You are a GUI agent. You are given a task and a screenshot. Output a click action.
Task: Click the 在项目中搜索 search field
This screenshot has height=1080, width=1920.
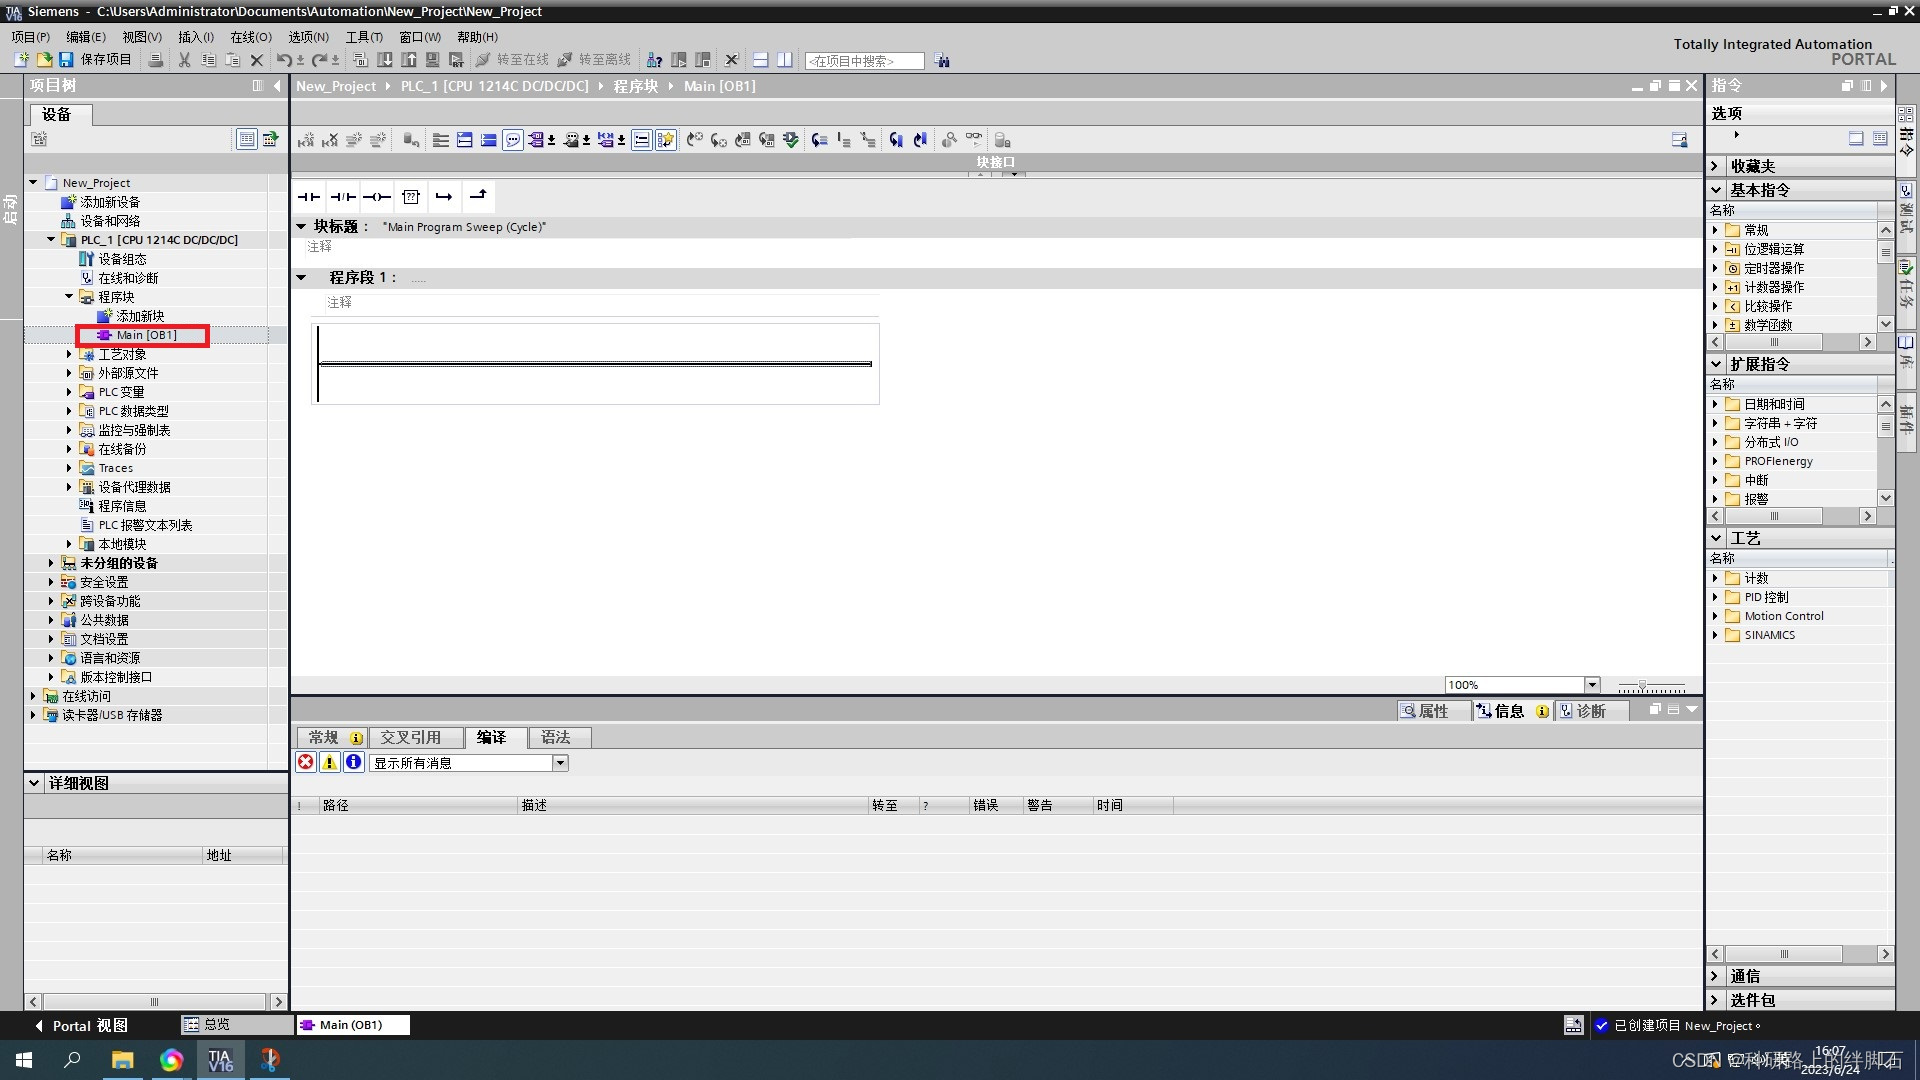click(x=864, y=61)
